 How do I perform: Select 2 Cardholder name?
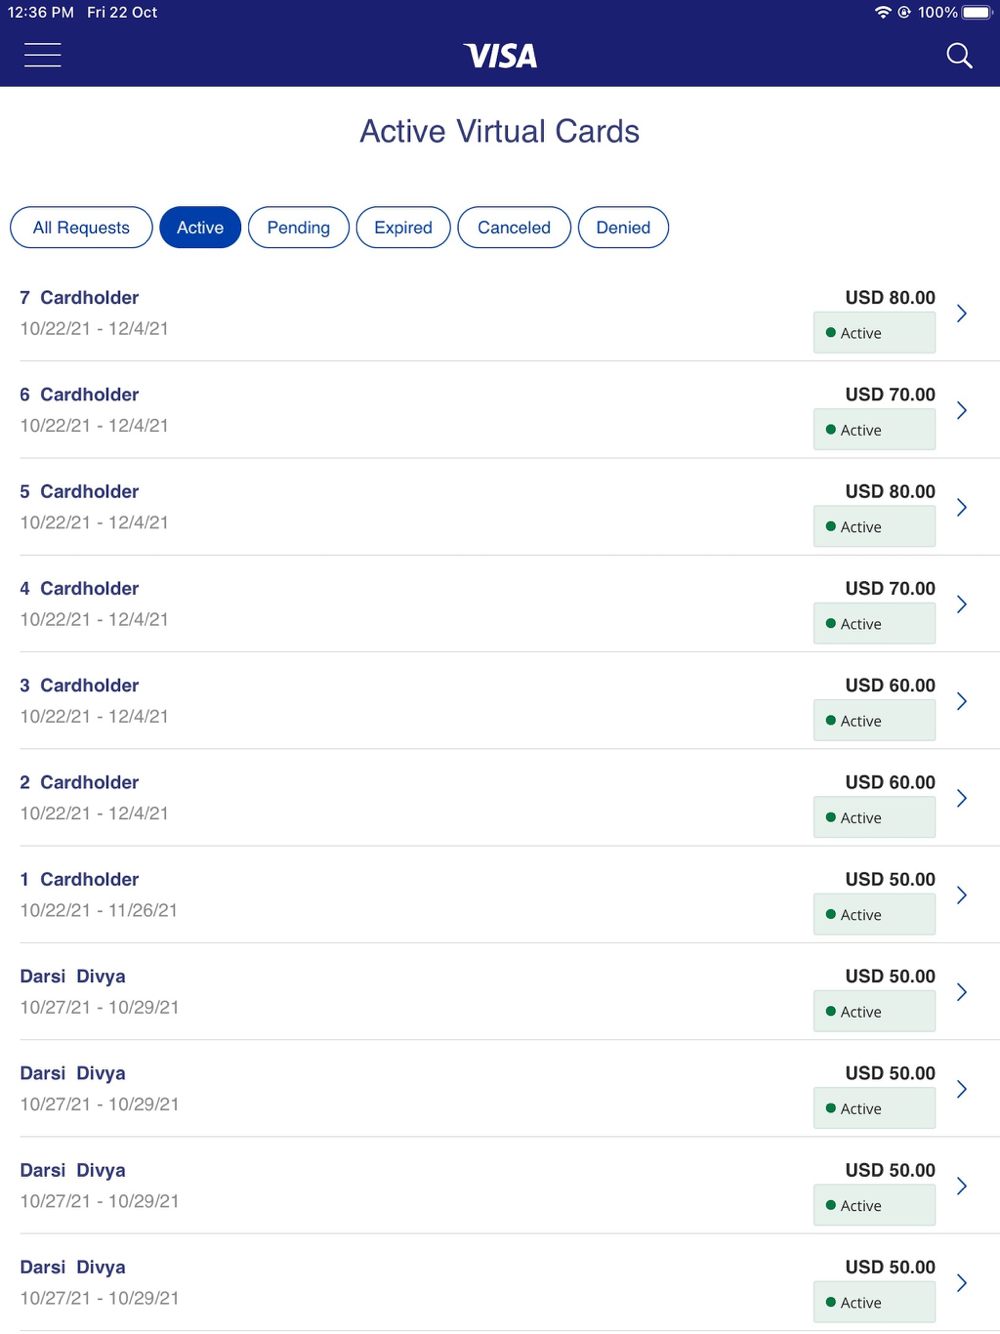79,782
